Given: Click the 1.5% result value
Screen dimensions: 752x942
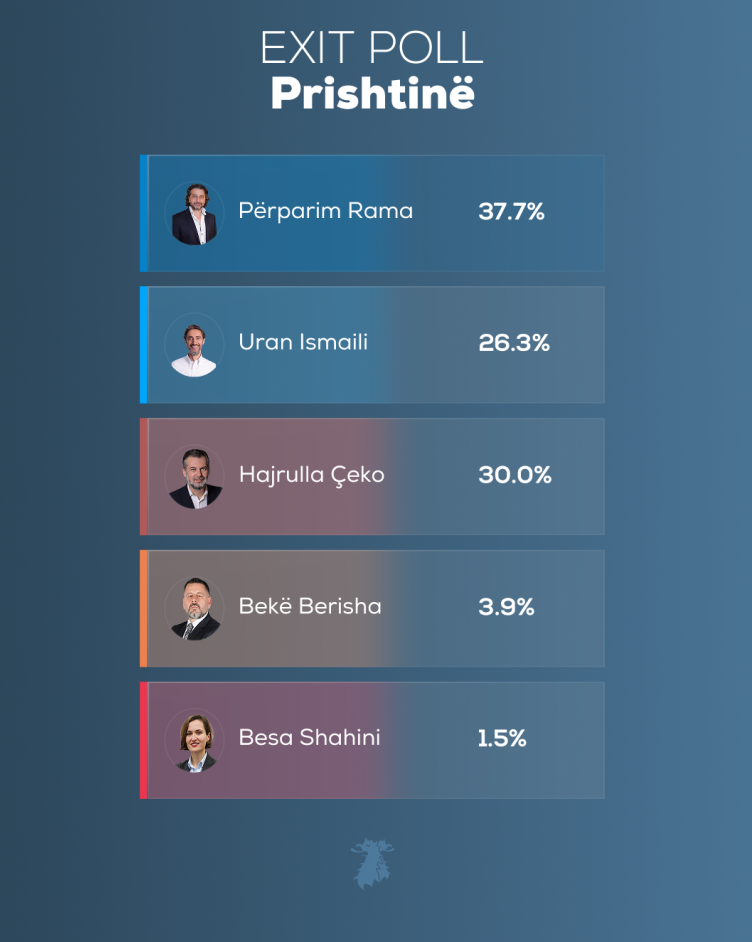Looking at the screenshot, I should 502,739.
